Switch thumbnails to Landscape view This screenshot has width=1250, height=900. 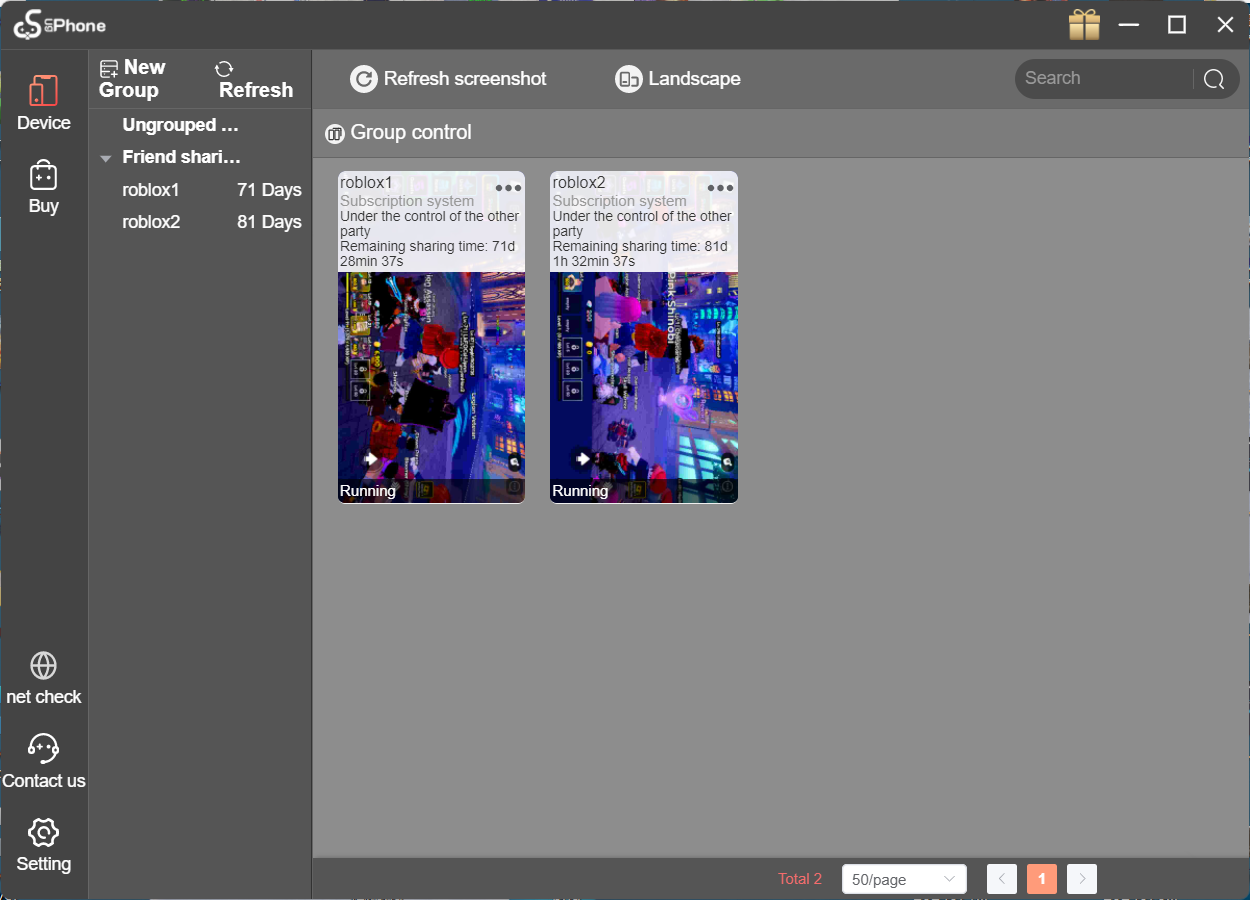click(x=678, y=79)
